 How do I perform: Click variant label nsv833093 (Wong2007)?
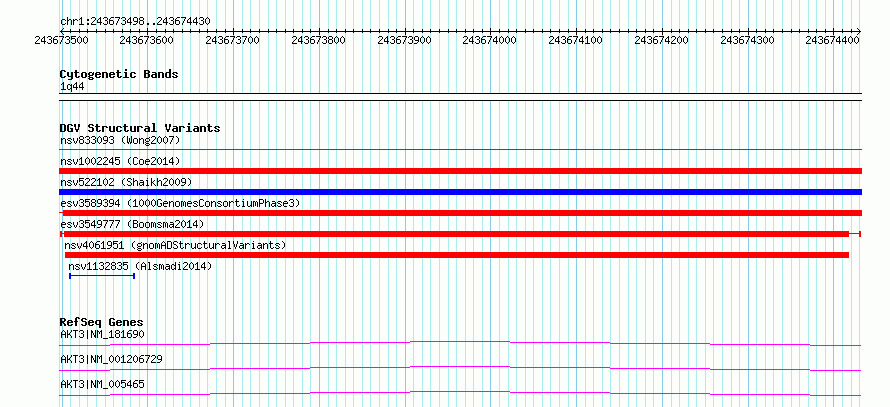(x=120, y=140)
